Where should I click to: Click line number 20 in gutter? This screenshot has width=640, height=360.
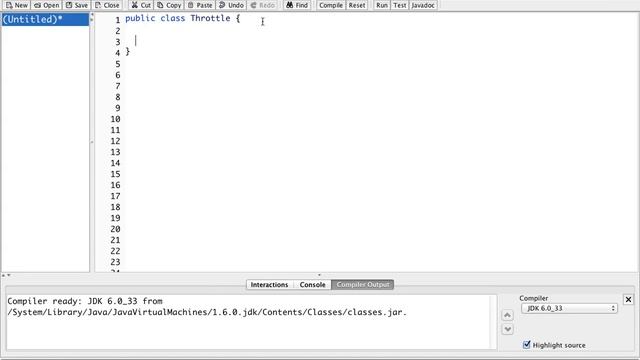tap(115, 229)
